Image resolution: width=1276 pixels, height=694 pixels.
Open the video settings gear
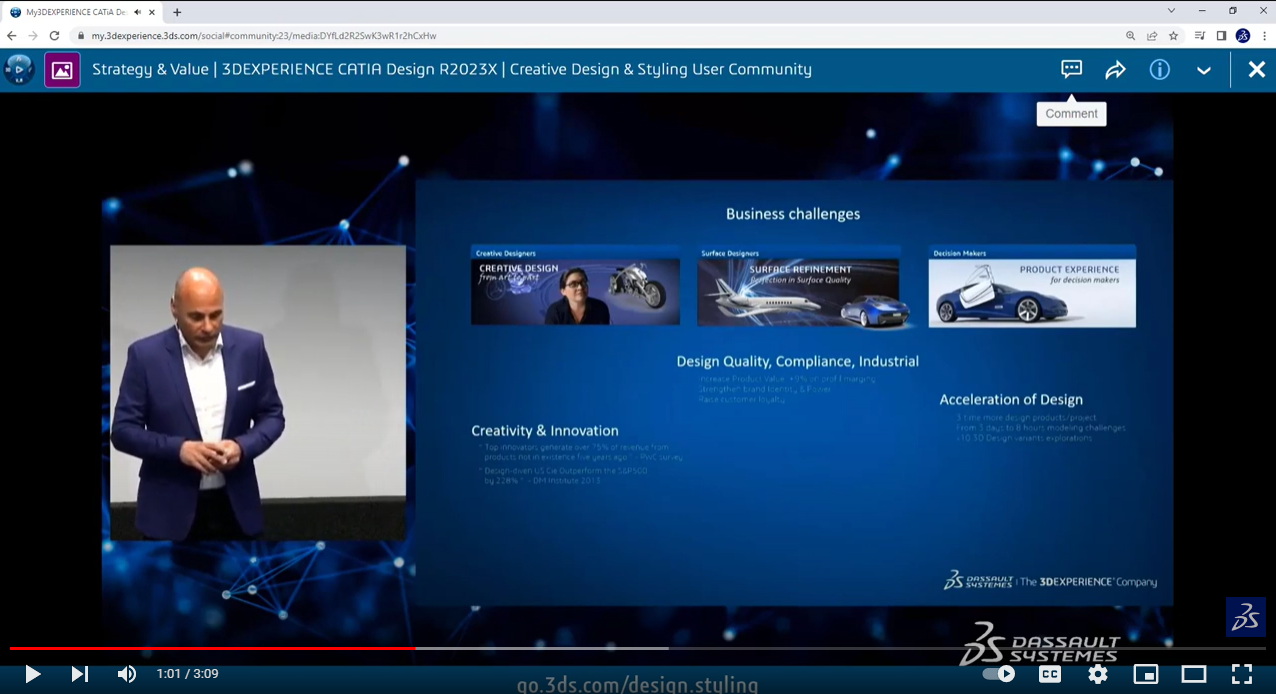click(x=1097, y=673)
